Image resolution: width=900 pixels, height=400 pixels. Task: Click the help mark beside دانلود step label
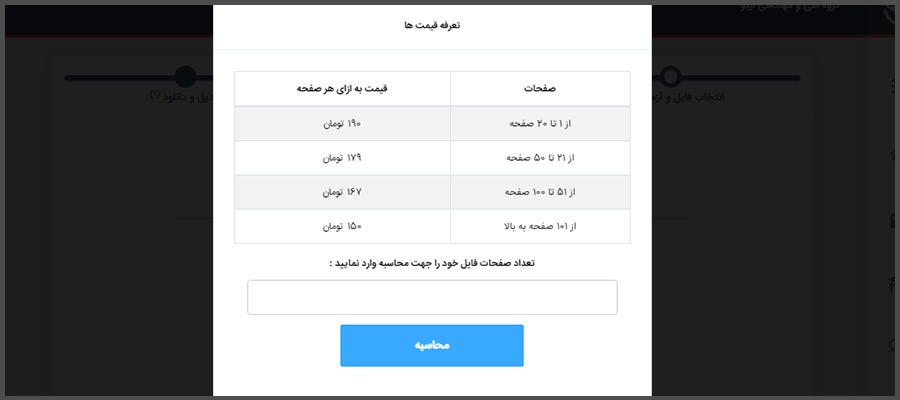(x=154, y=95)
